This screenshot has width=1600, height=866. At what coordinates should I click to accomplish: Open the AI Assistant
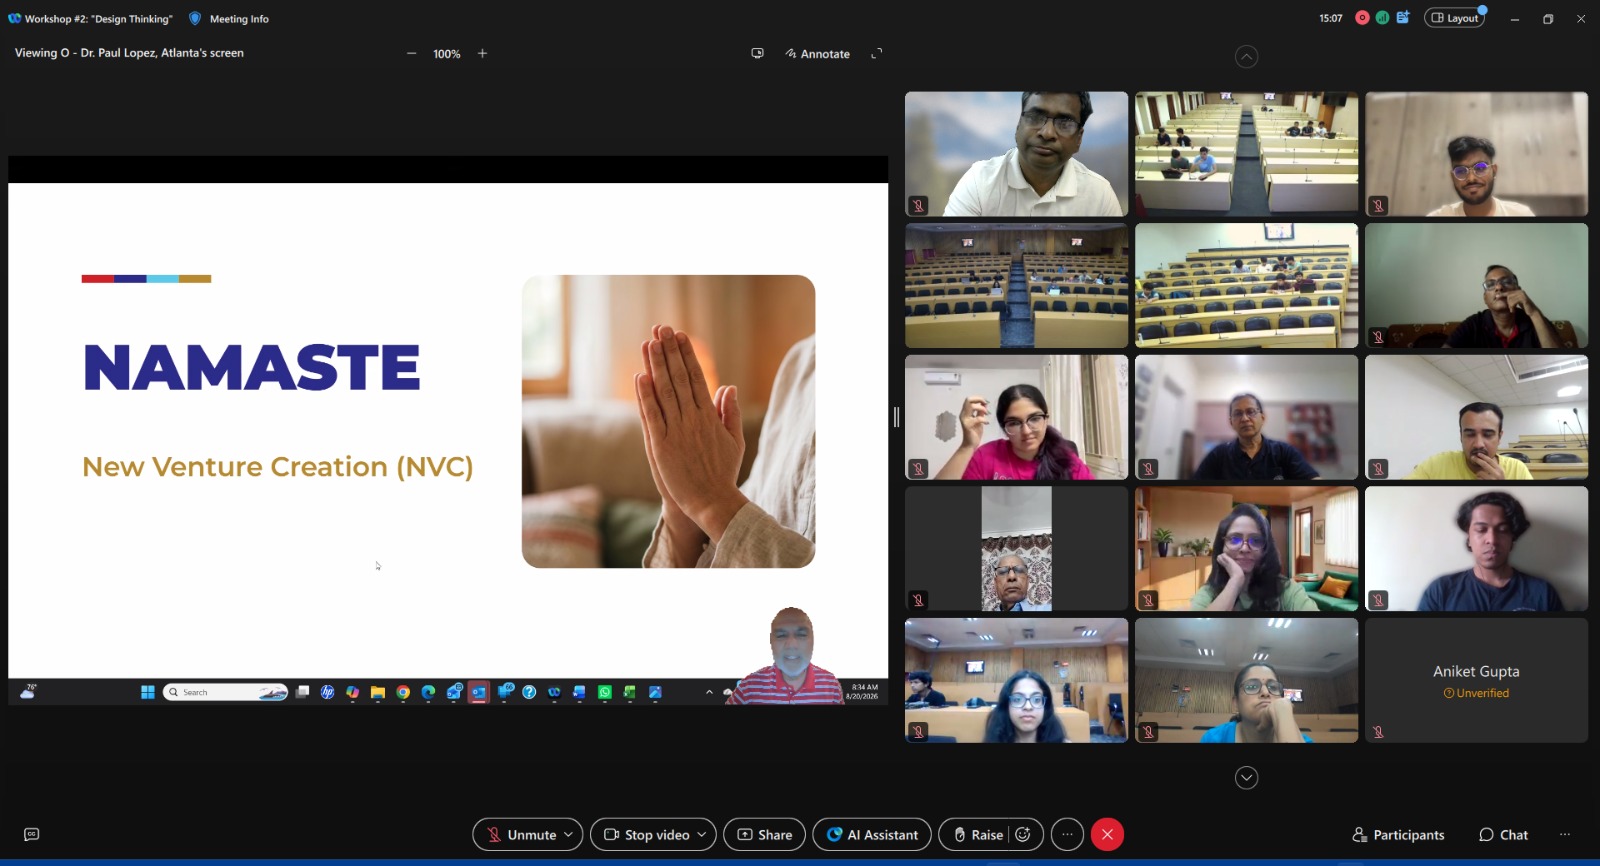872,834
